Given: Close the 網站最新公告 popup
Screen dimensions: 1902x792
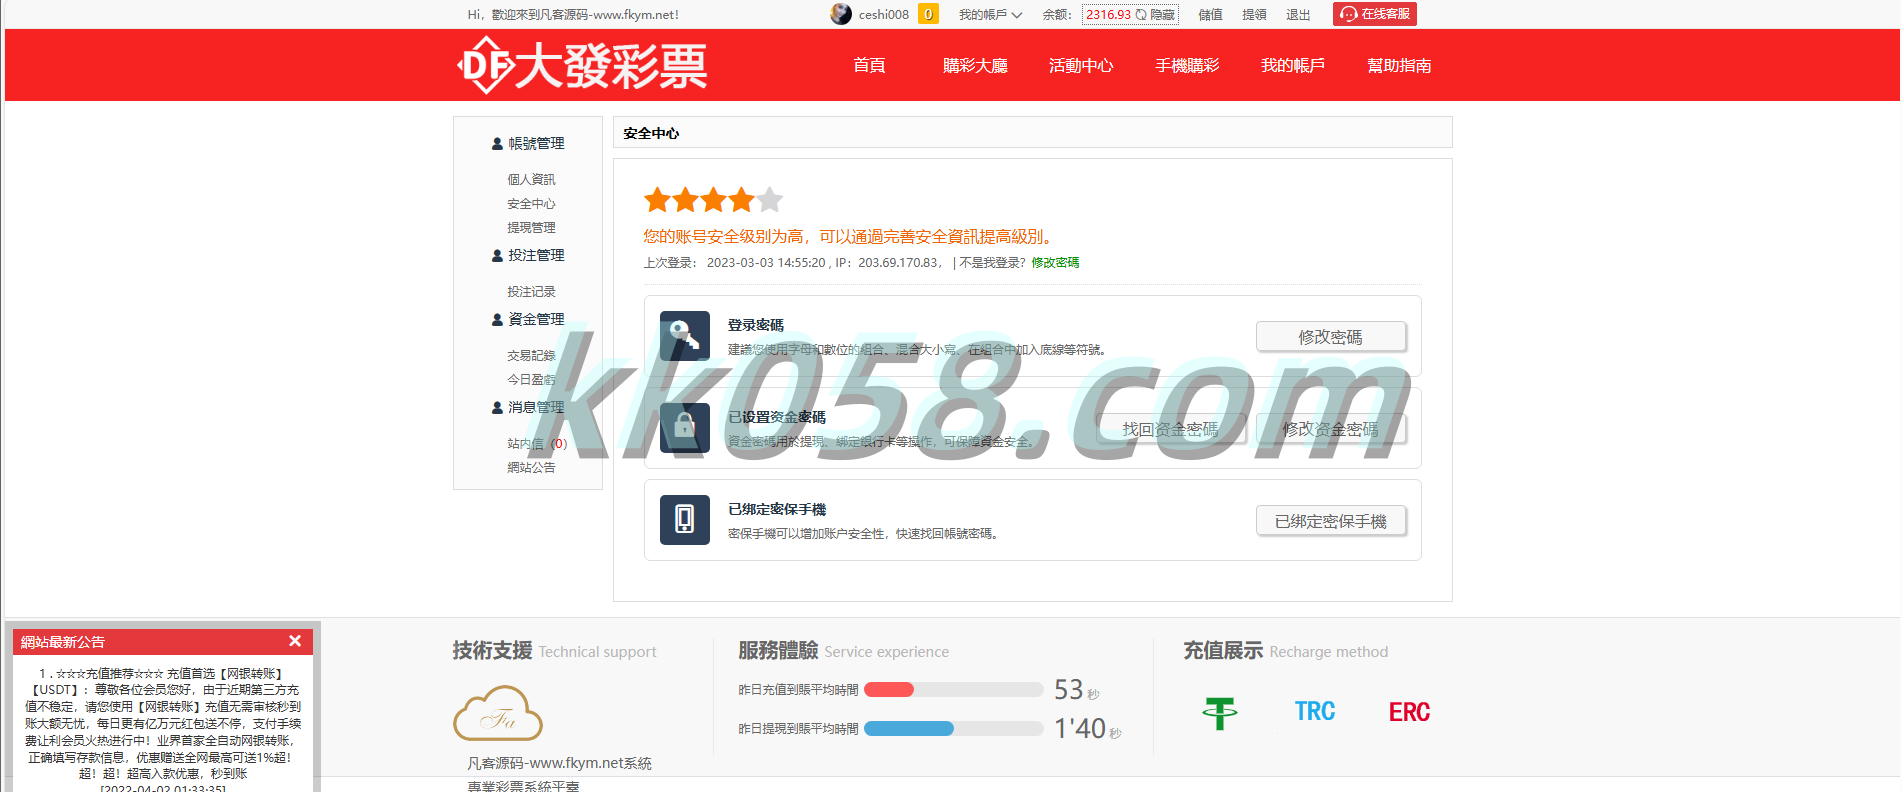Looking at the screenshot, I should tap(295, 641).
